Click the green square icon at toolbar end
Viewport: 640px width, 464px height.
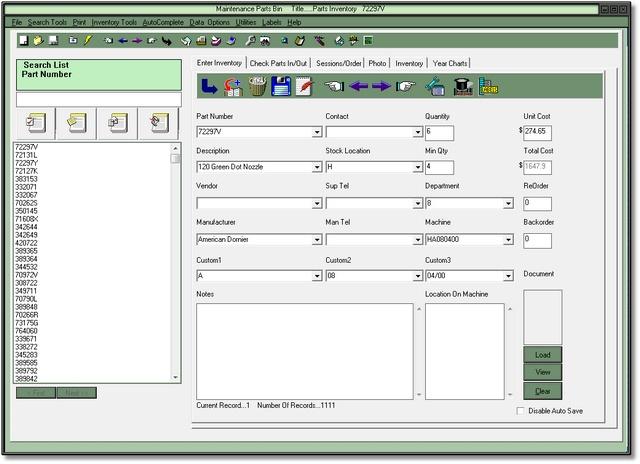click(368, 40)
